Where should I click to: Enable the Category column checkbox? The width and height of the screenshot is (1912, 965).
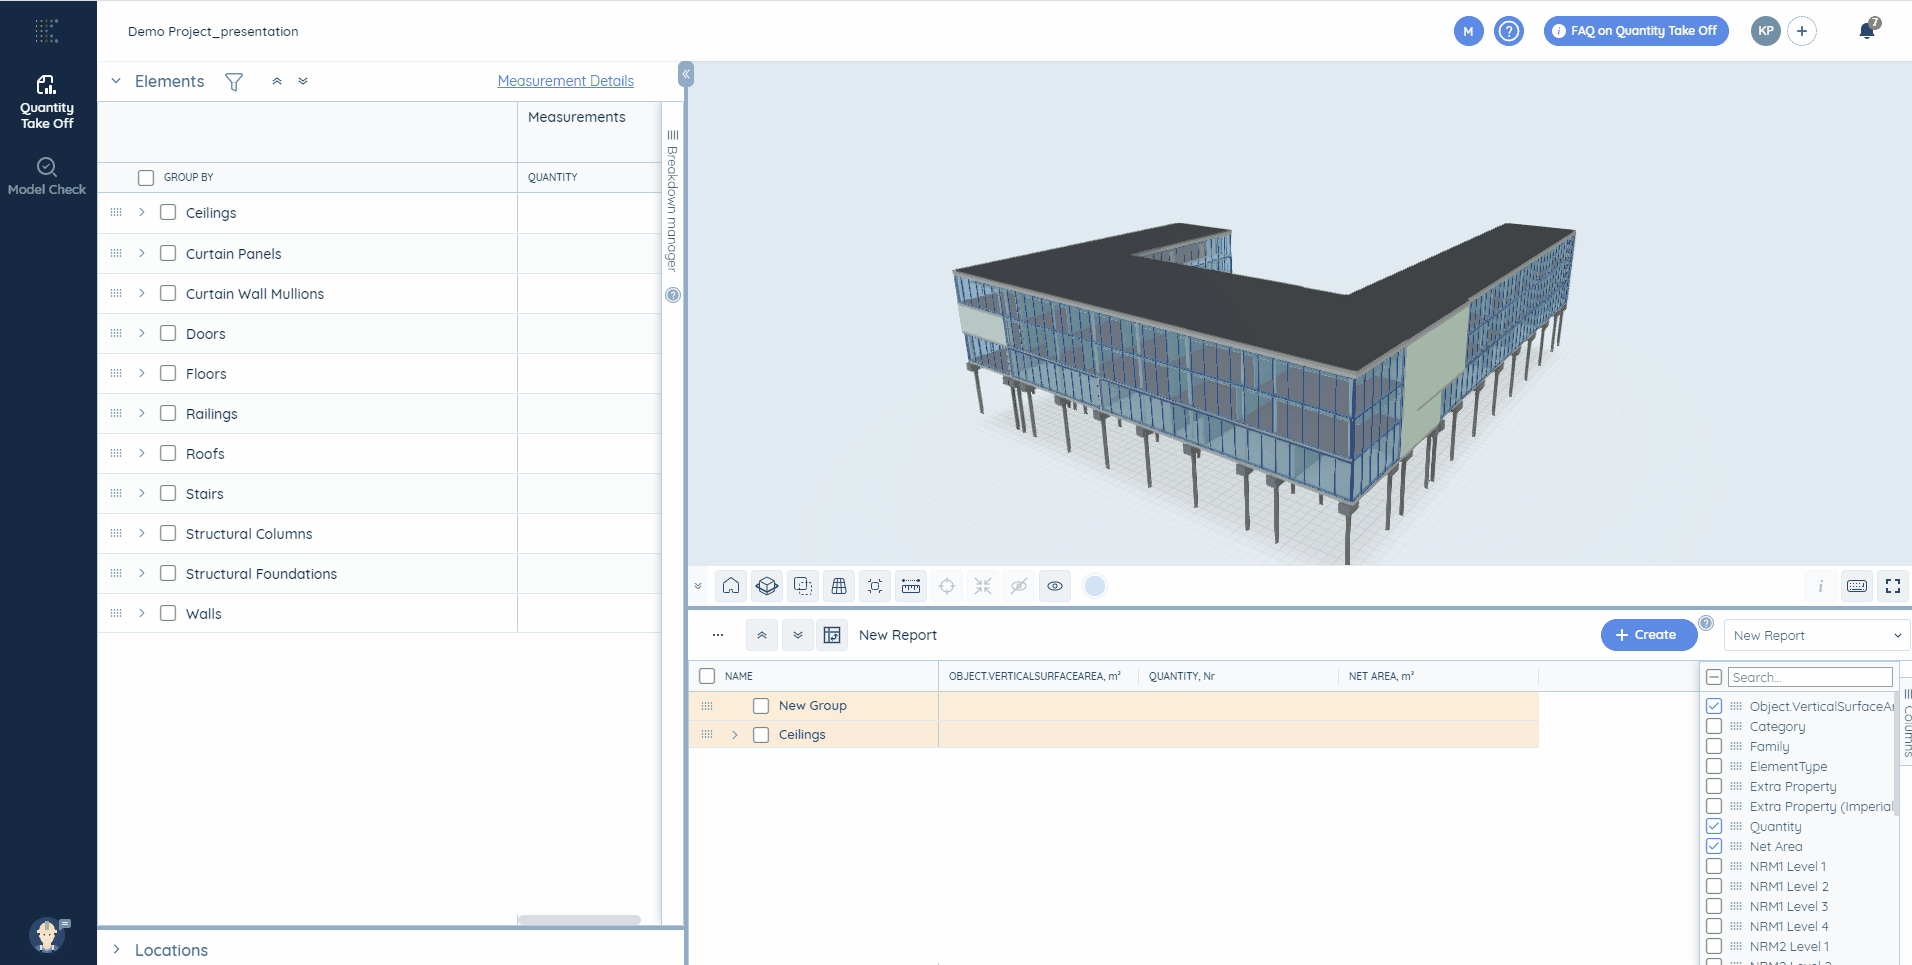point(1714,726)
